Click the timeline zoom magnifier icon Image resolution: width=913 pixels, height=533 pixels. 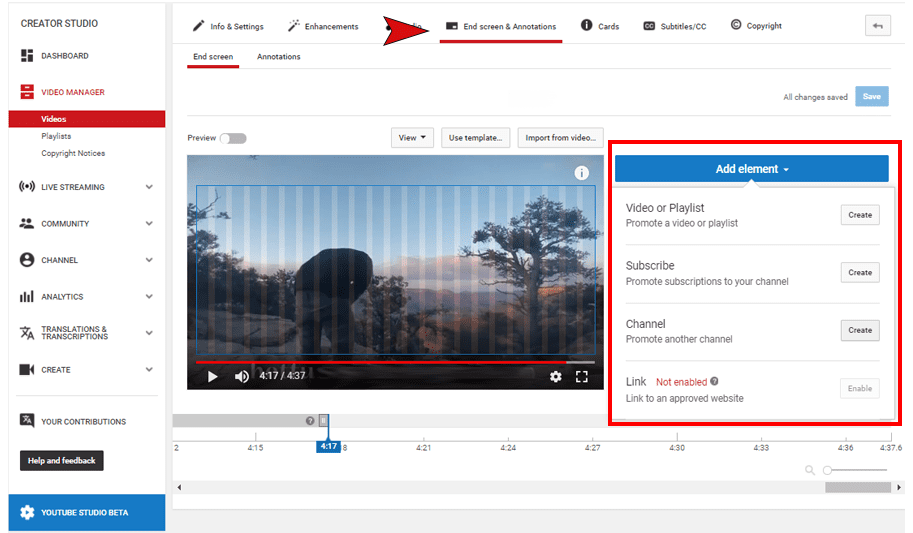coord(809,470)
